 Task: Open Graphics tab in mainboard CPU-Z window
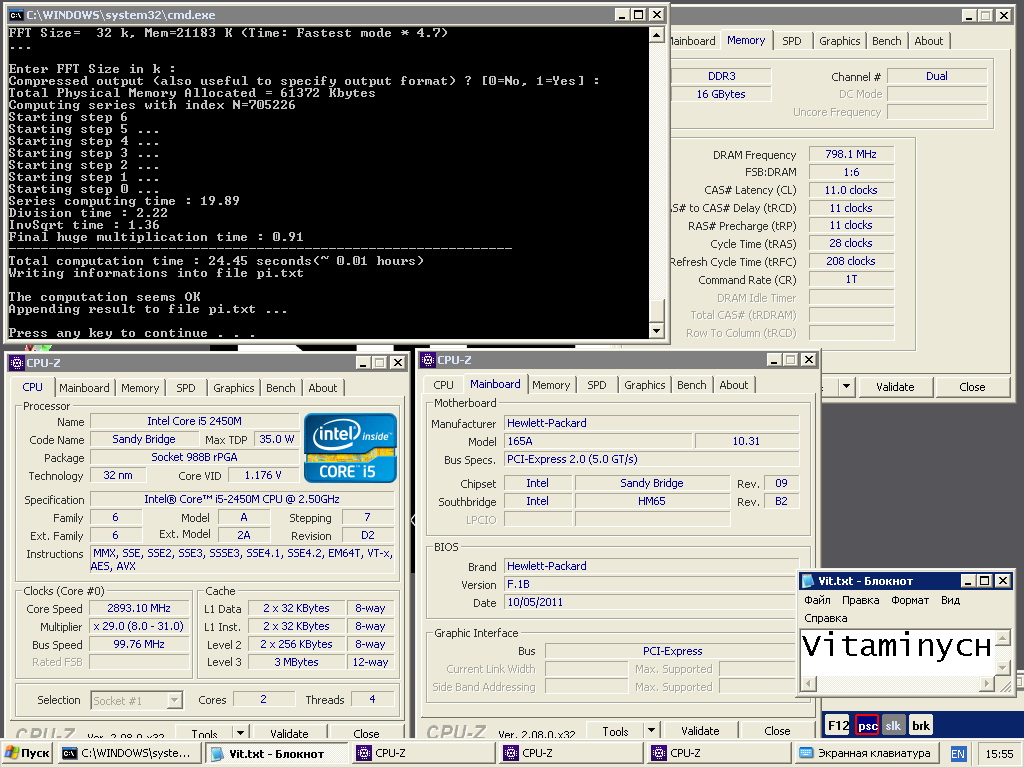pos(645,385)
